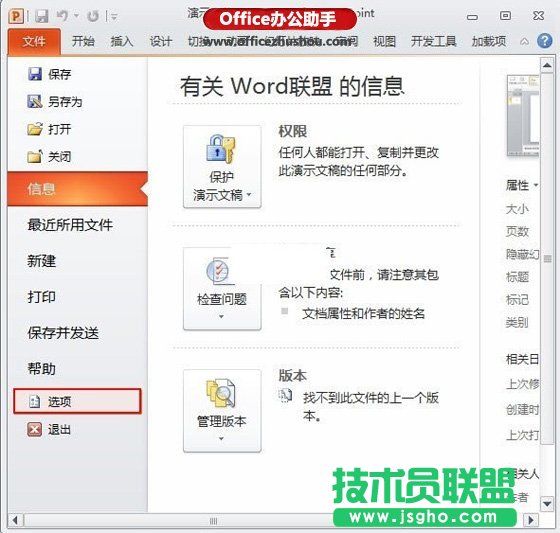This screenshot has width=560, height=533.
Task: Expand the 属性 dropdown
Action: click(x=522, y=185)
